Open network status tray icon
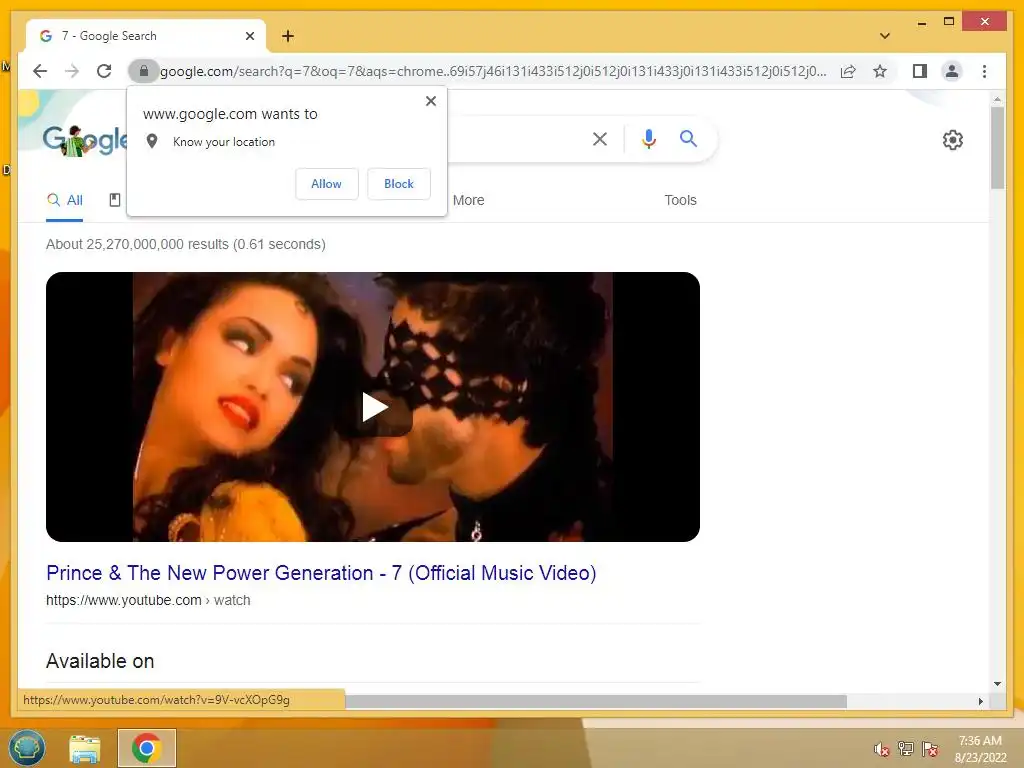This screenshot has height=768, width=1024. 905,749
